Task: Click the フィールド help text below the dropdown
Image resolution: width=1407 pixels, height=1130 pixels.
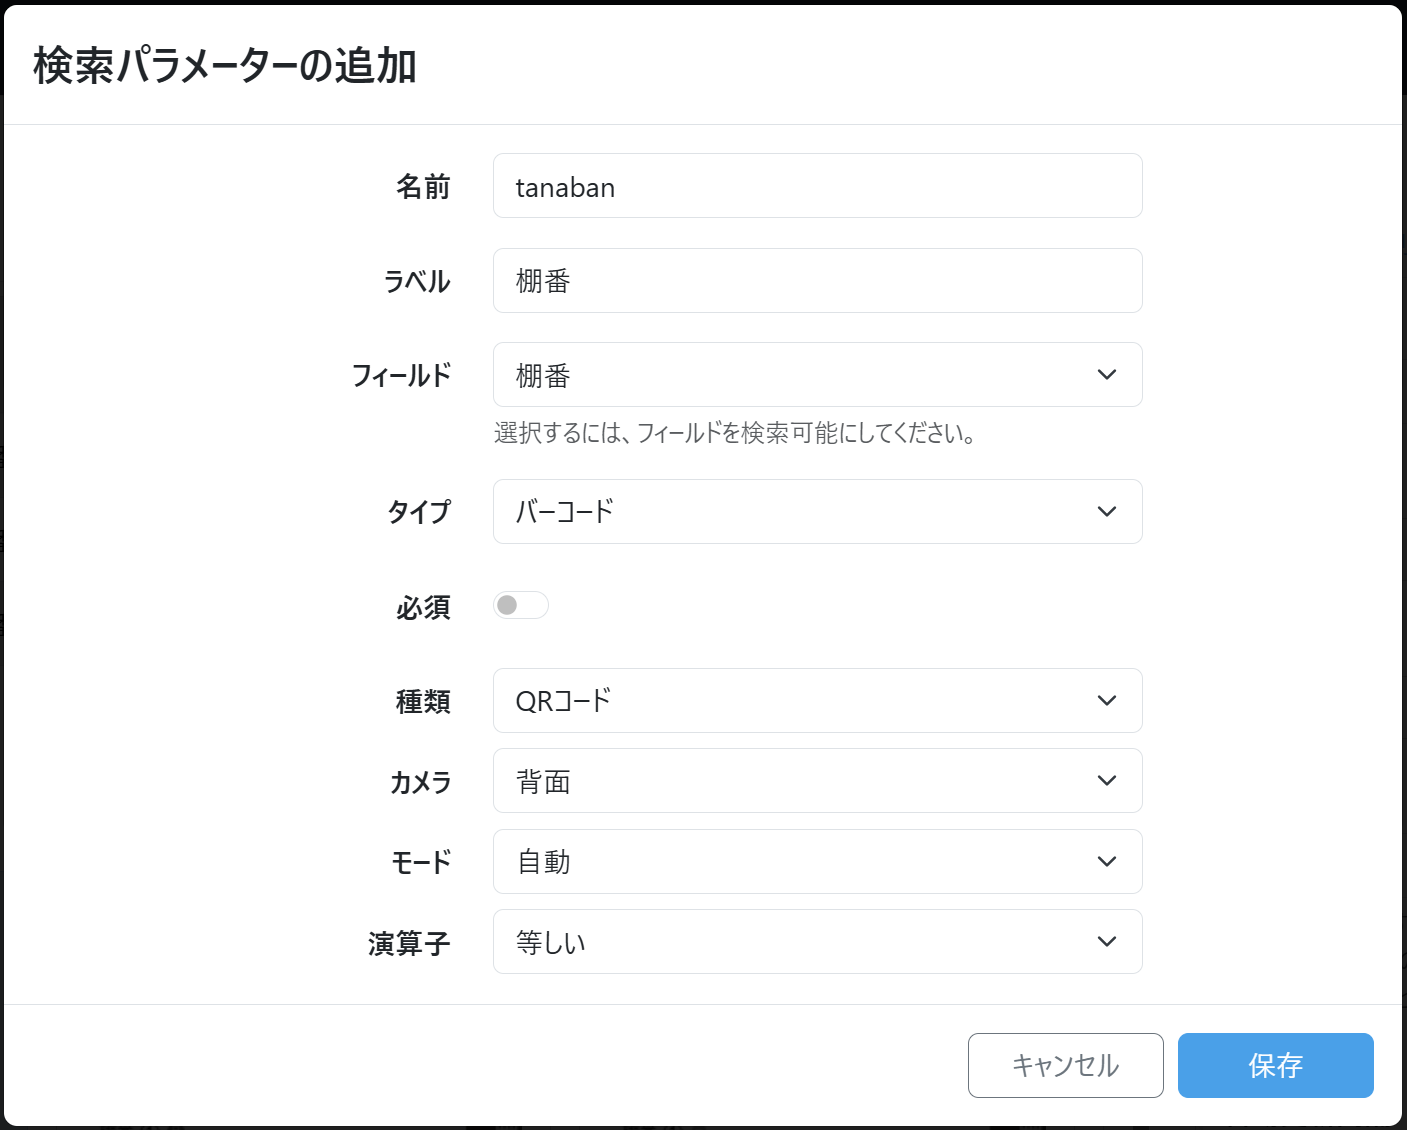Action: pos(735,433)
